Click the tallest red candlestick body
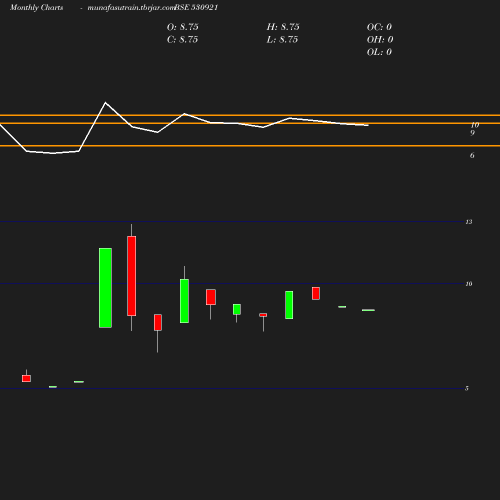Image resolution: width=500 pixels, height=500 pixels. 131,276
